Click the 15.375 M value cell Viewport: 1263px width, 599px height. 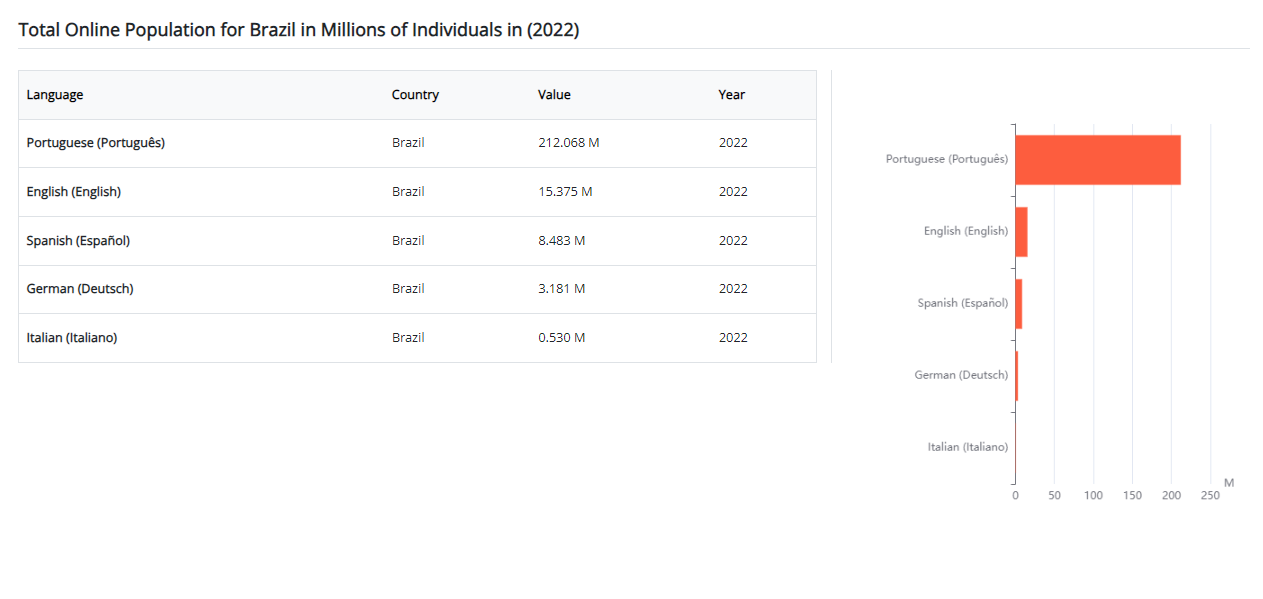(x=565, y=192)
